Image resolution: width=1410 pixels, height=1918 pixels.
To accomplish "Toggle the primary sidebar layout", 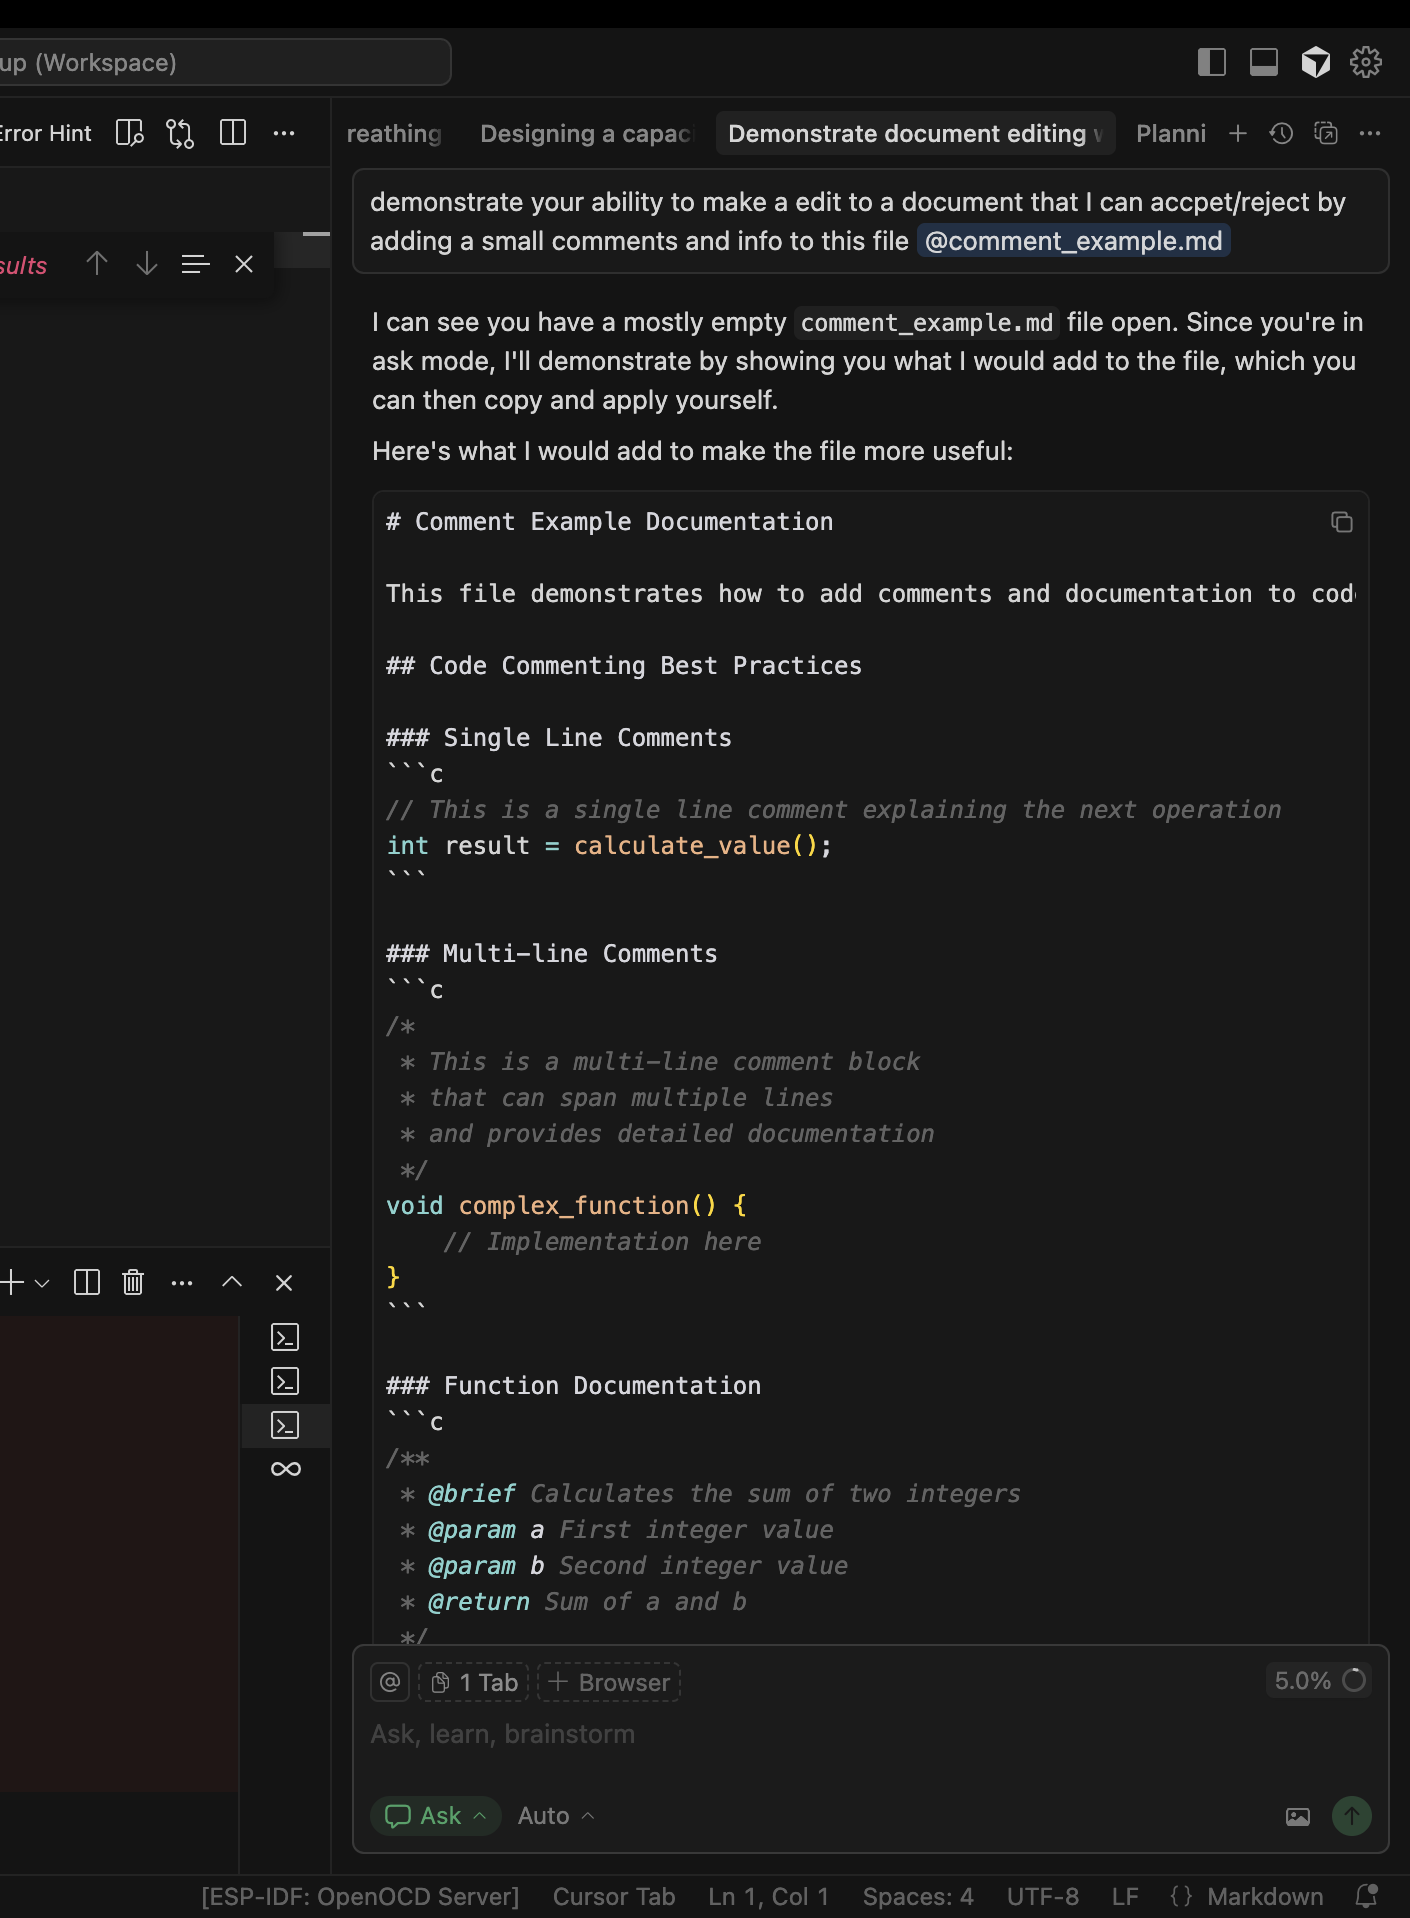I will [1211, 62].
